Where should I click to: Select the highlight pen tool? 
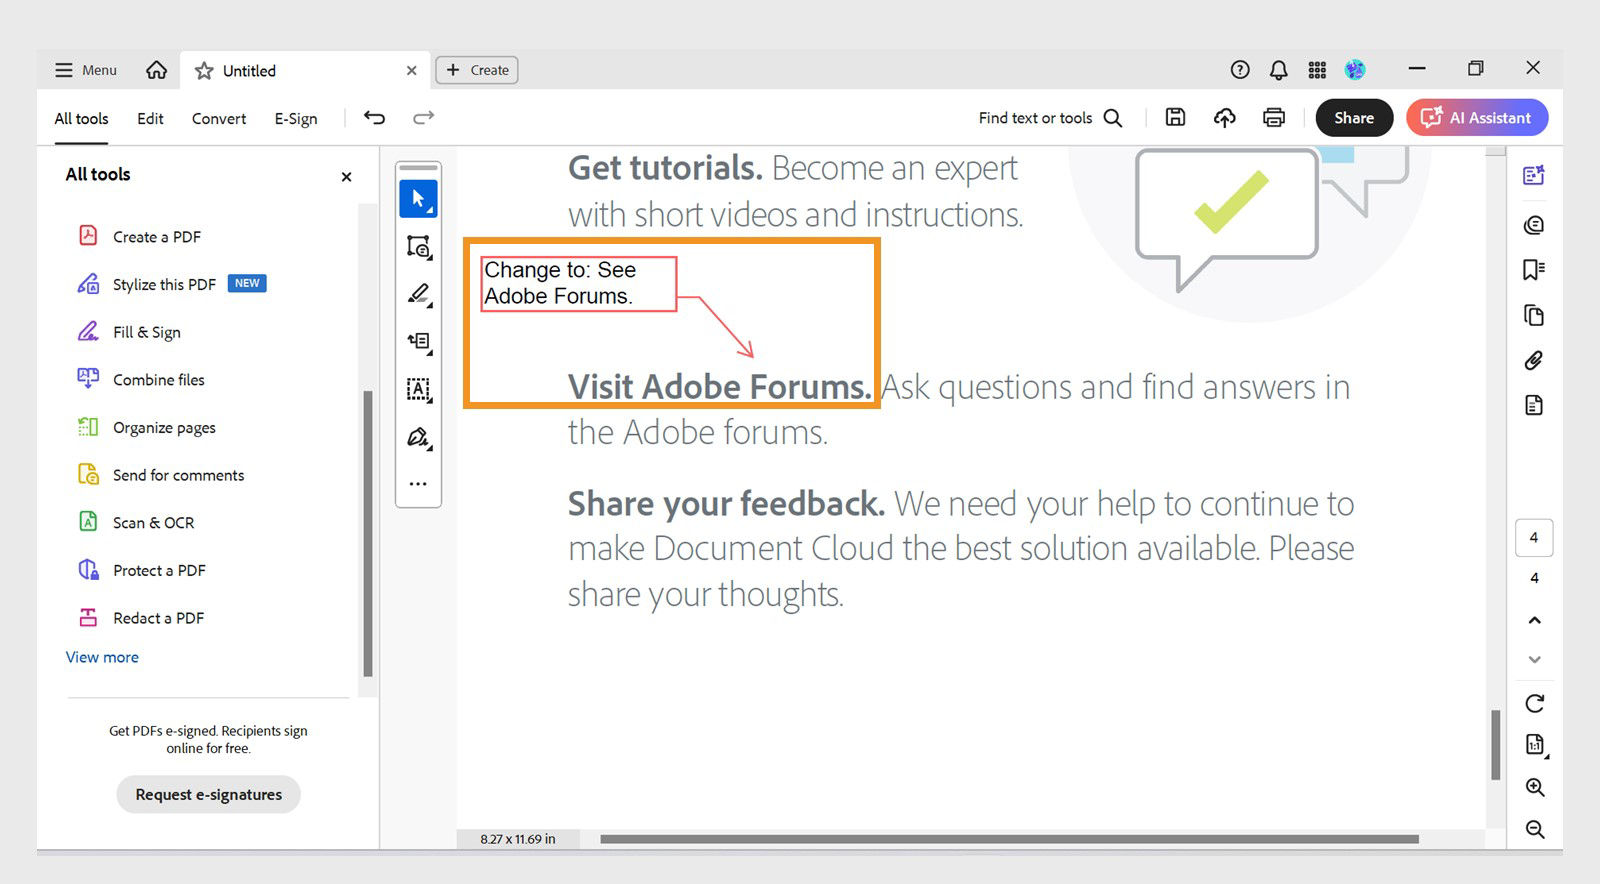click(418, 294)
